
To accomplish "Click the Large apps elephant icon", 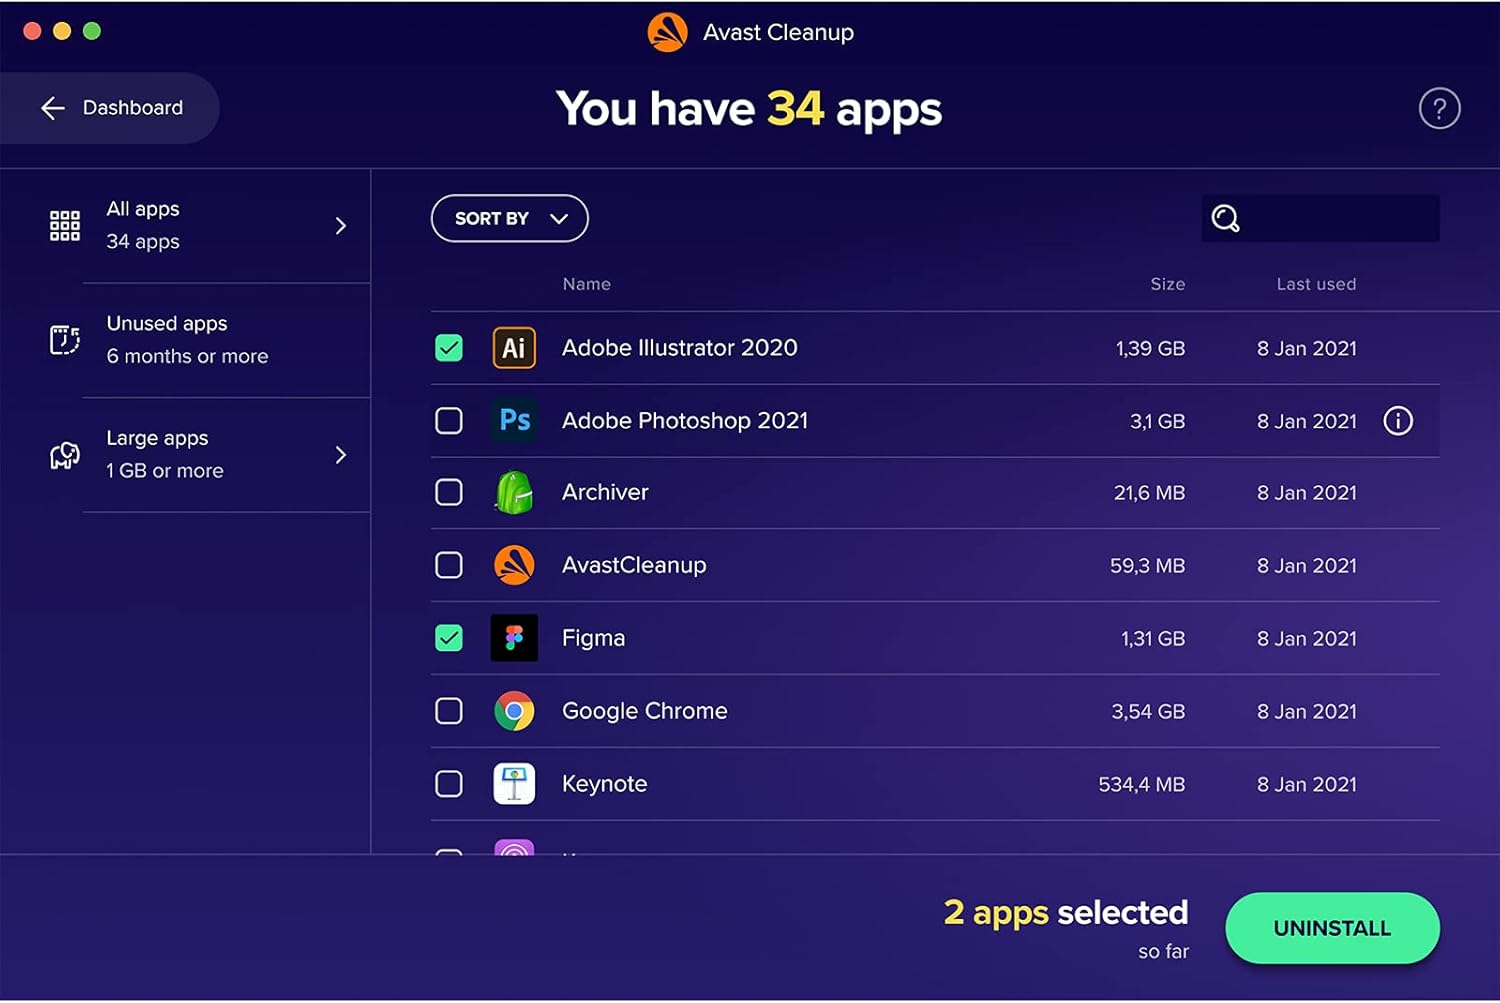I will click(x=65, y=455).
